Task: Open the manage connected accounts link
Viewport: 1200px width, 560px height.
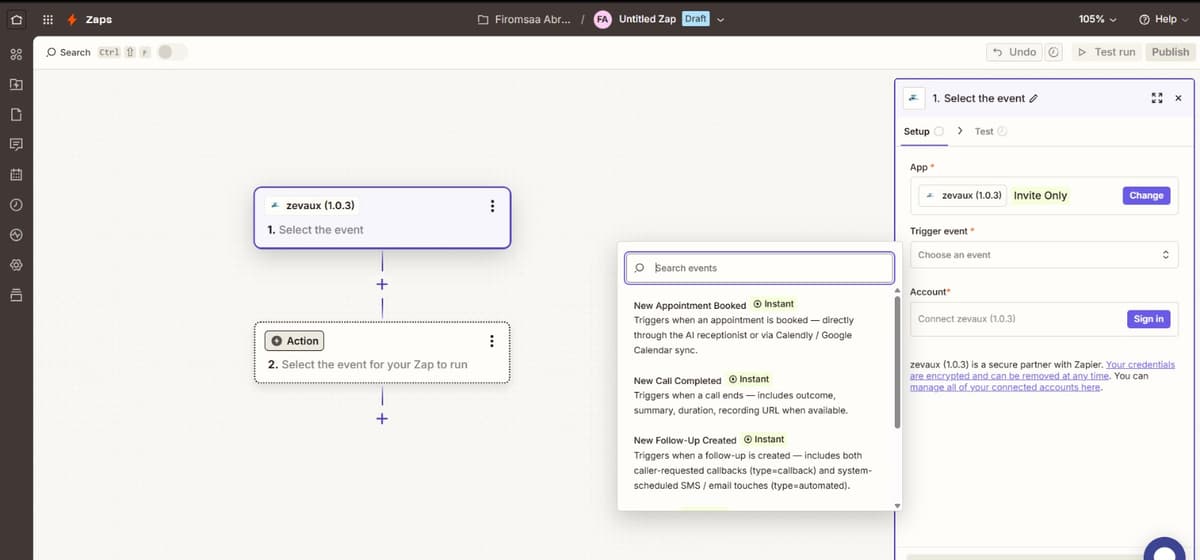Action: (1006, 387)
